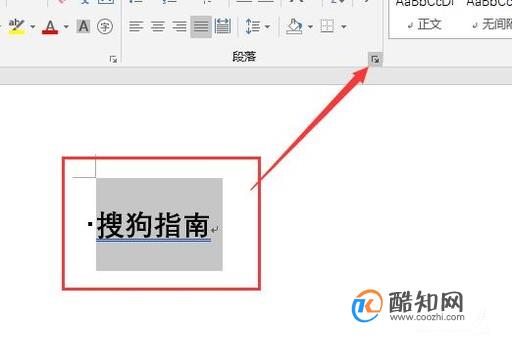The width and height of the screenshot is (512, 360).
Task: Click the selected text 搜狗指南
Action: (153, 225)
